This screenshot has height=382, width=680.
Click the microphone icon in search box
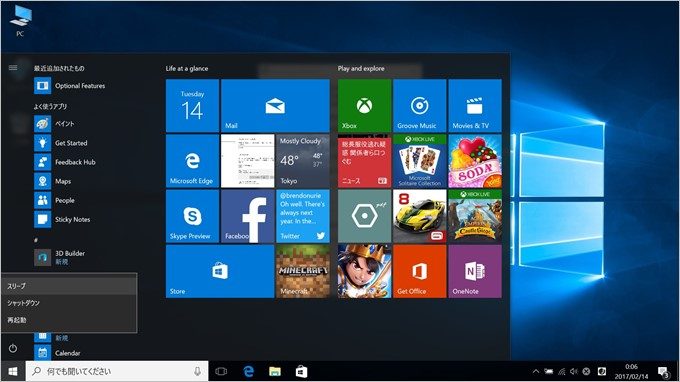coord(197,372)
